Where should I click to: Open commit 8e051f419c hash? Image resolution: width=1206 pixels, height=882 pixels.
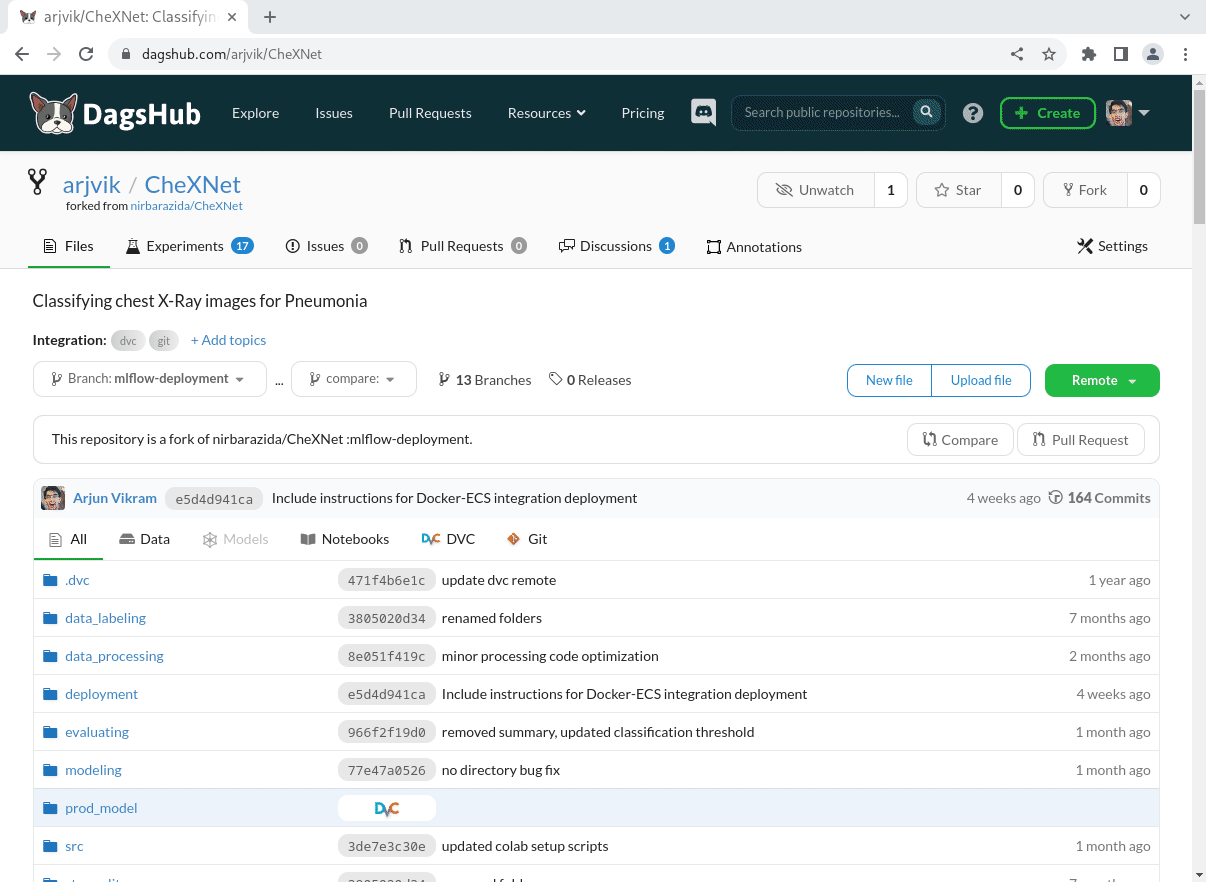click(x=386, y=656)
